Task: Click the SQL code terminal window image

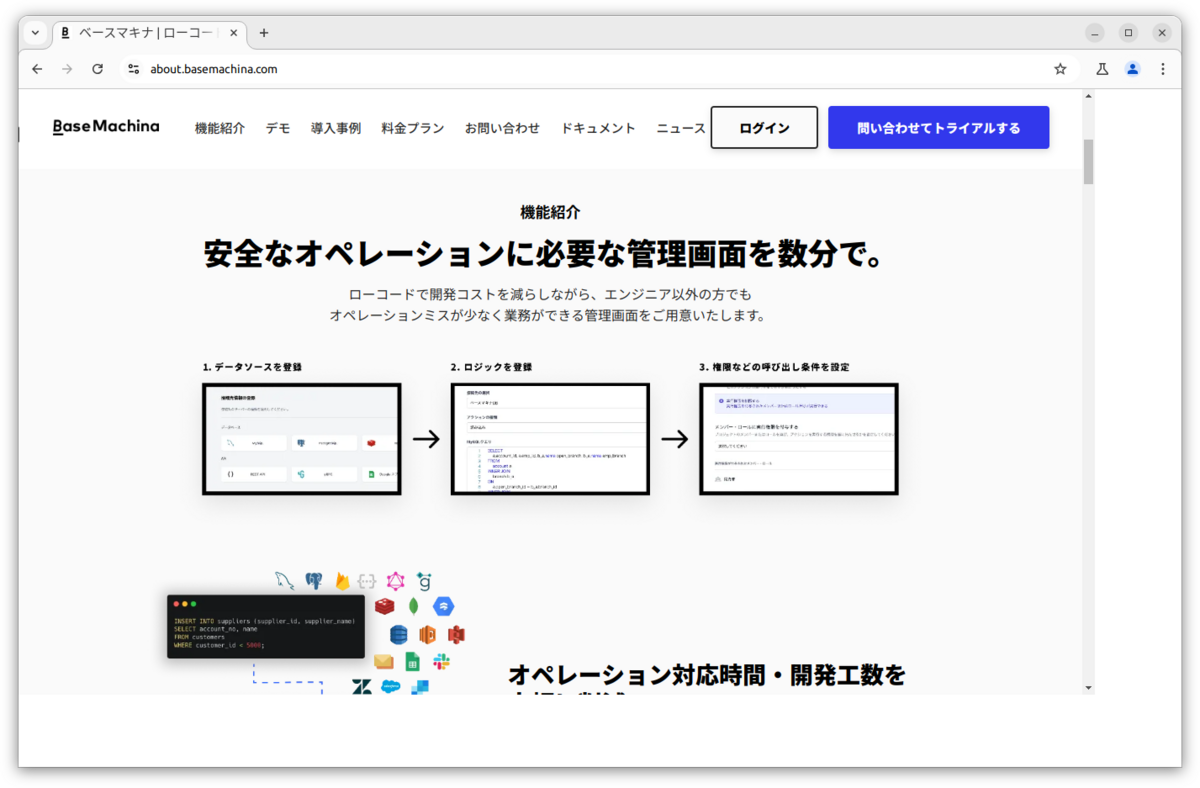Action: (266, 626)
